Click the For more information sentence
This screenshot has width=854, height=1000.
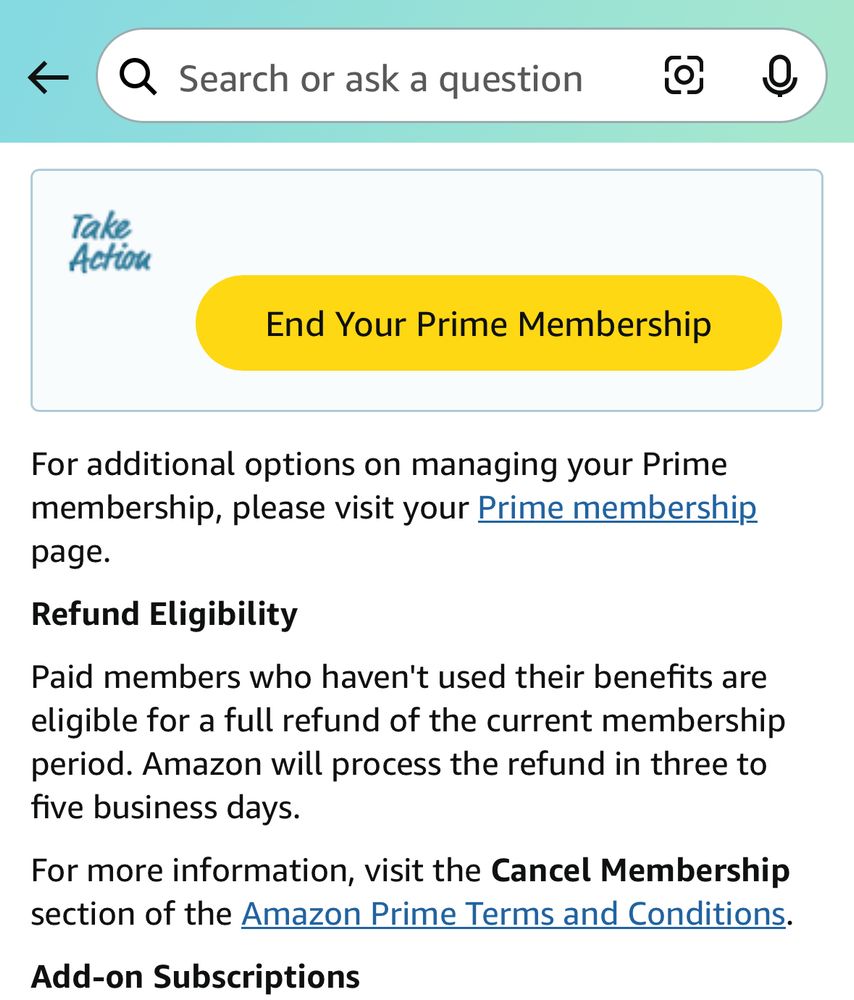tap(412, 892)
